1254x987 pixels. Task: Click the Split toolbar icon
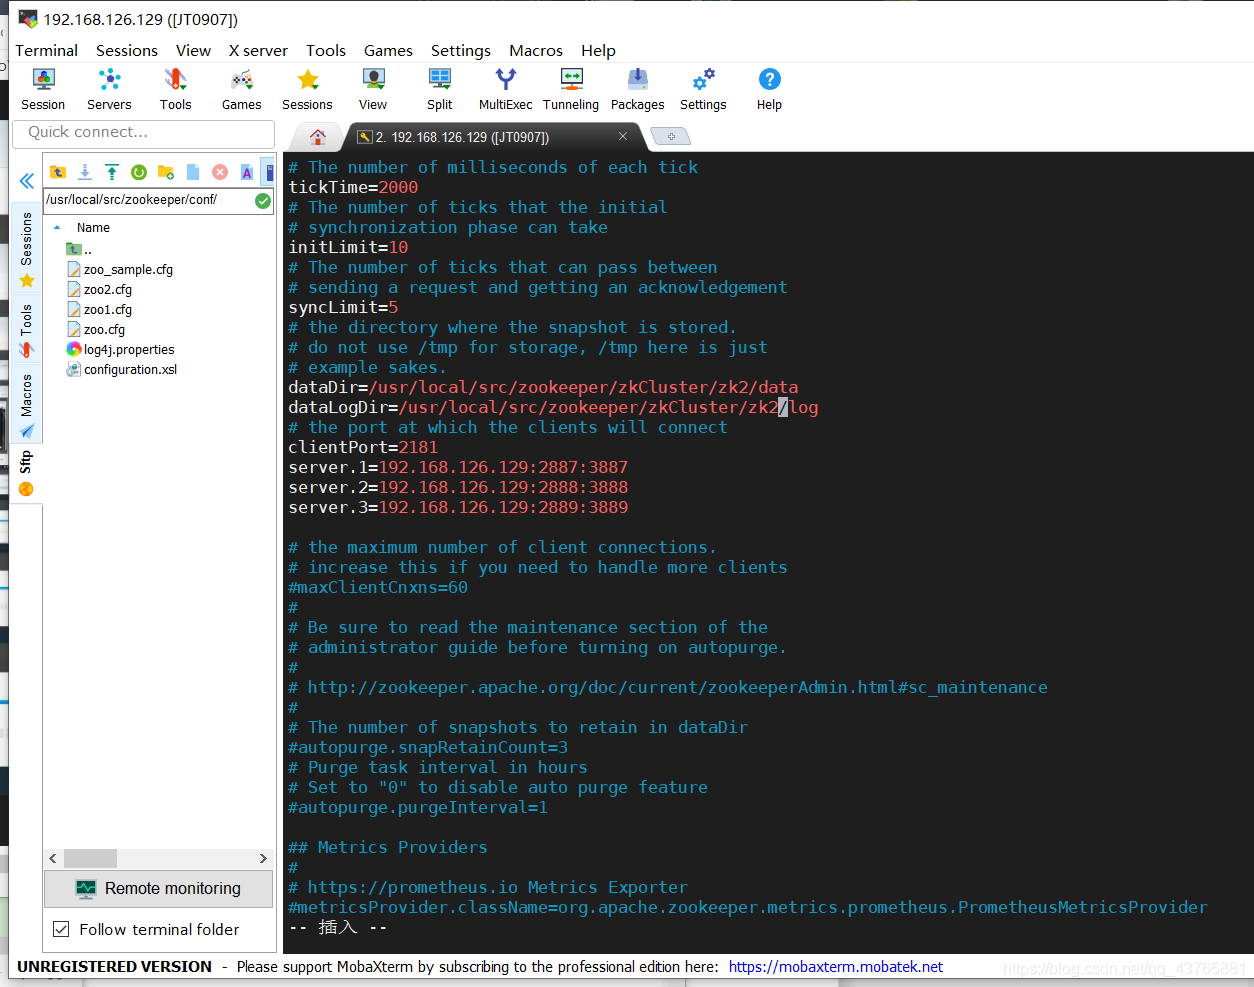coord(439,89)
